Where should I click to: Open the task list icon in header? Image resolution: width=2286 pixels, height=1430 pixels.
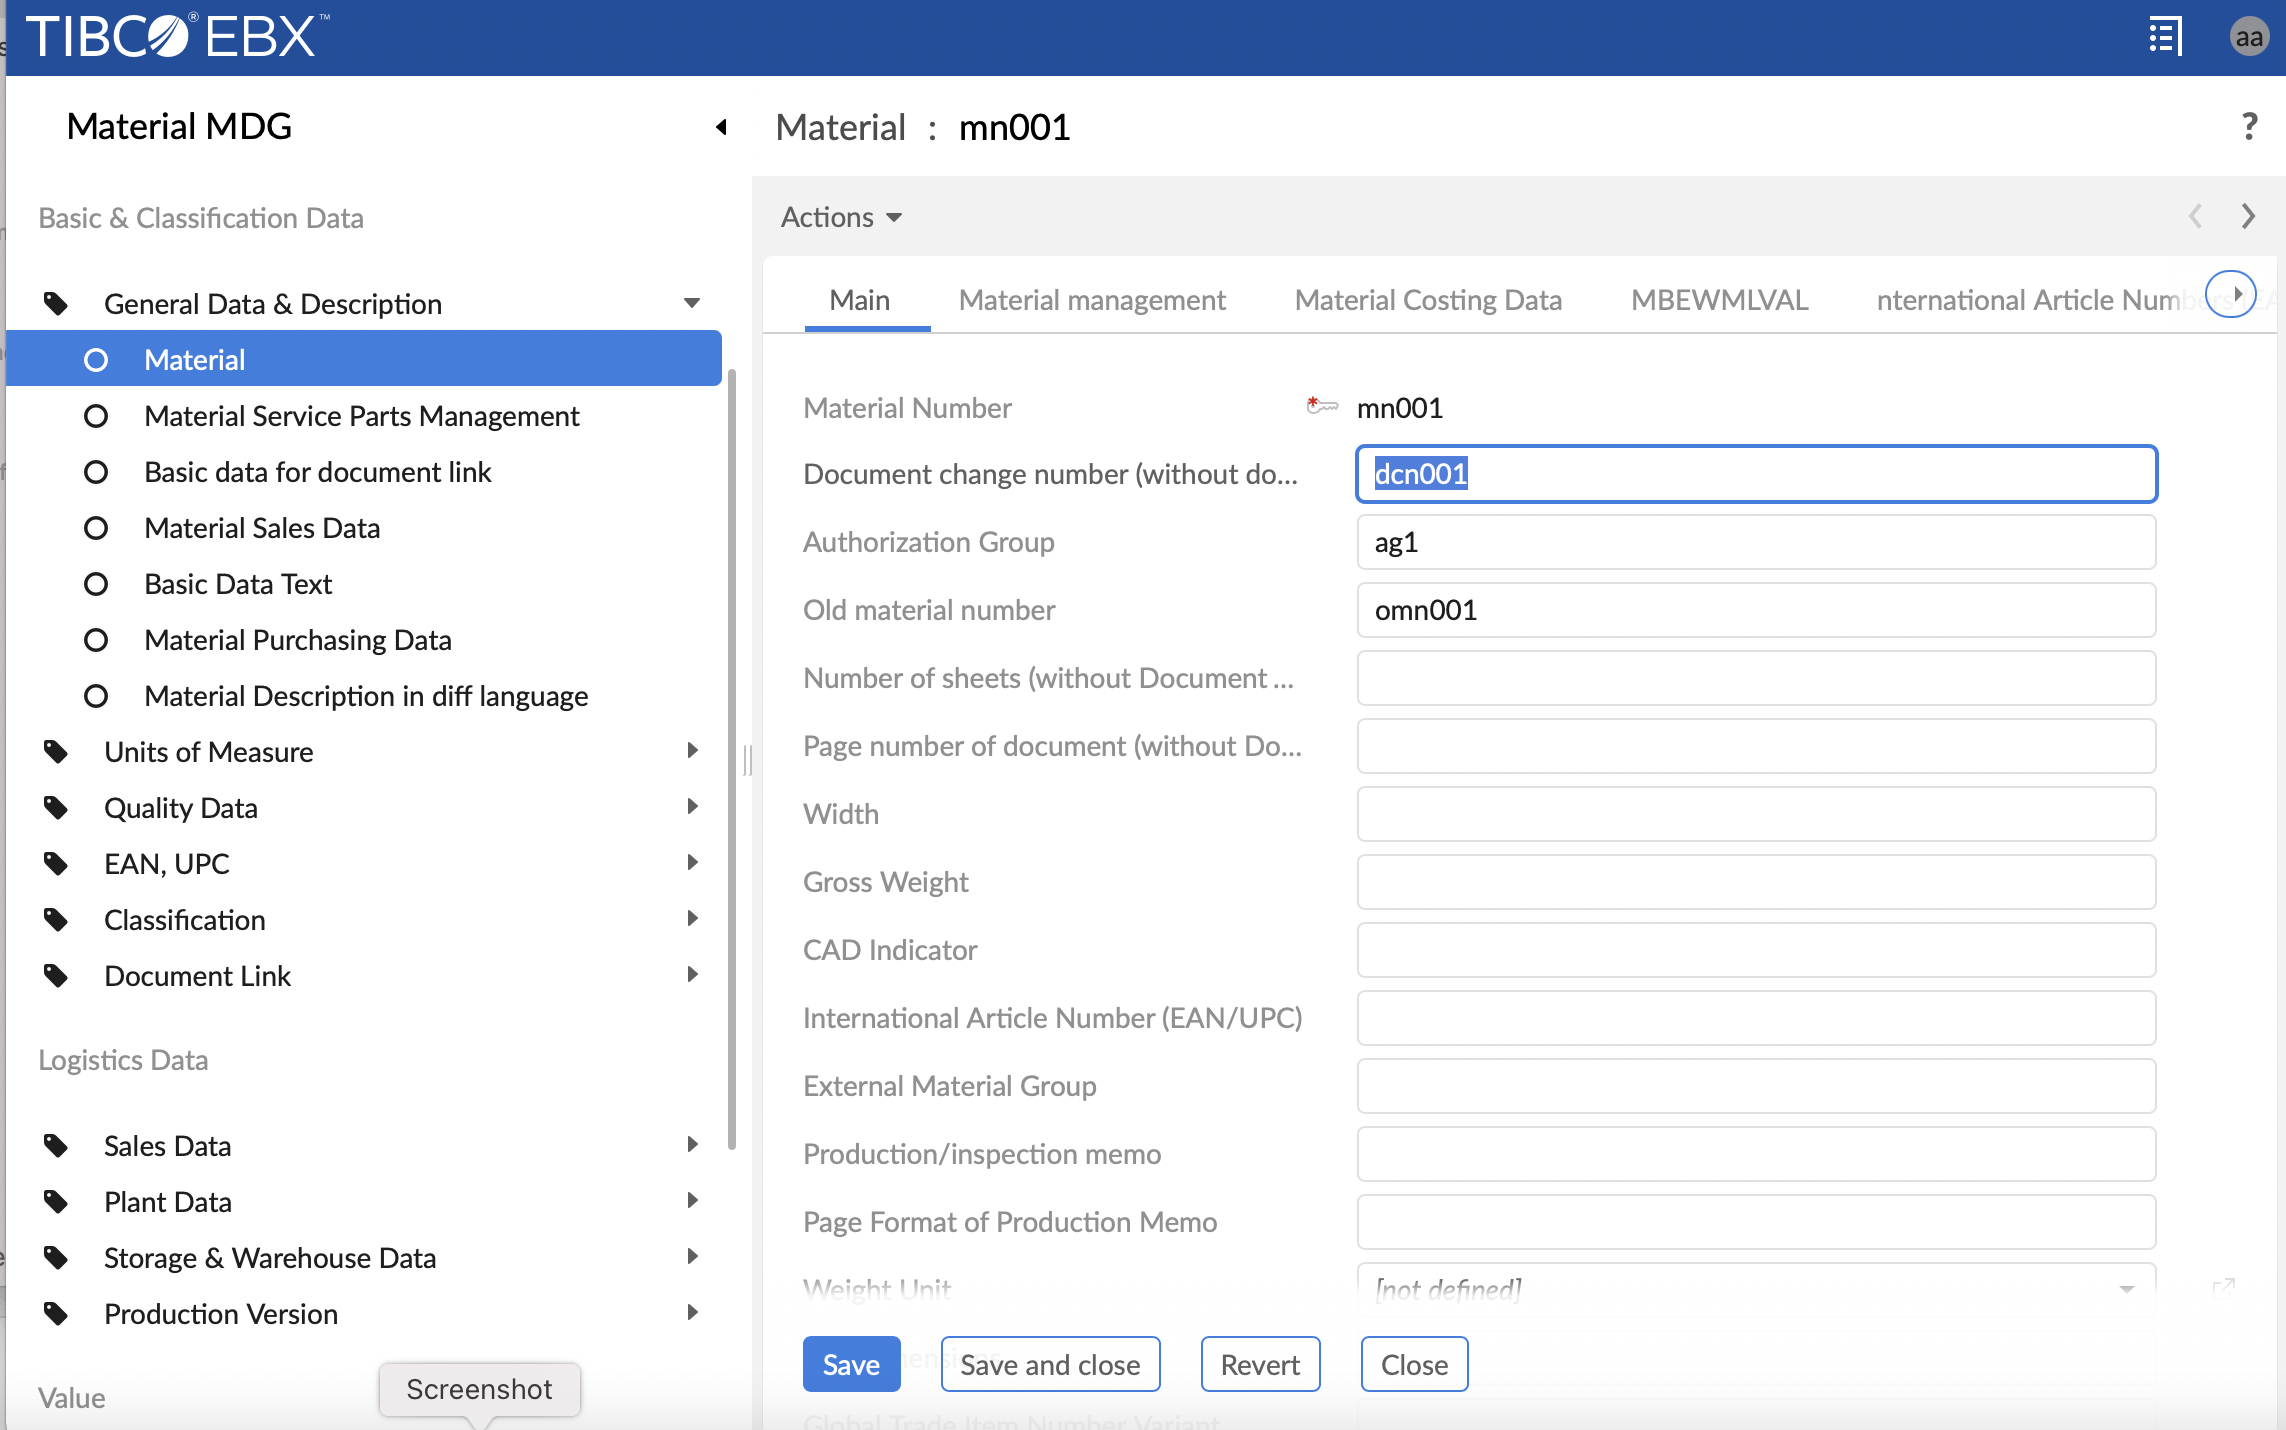tap(2164, 37)
